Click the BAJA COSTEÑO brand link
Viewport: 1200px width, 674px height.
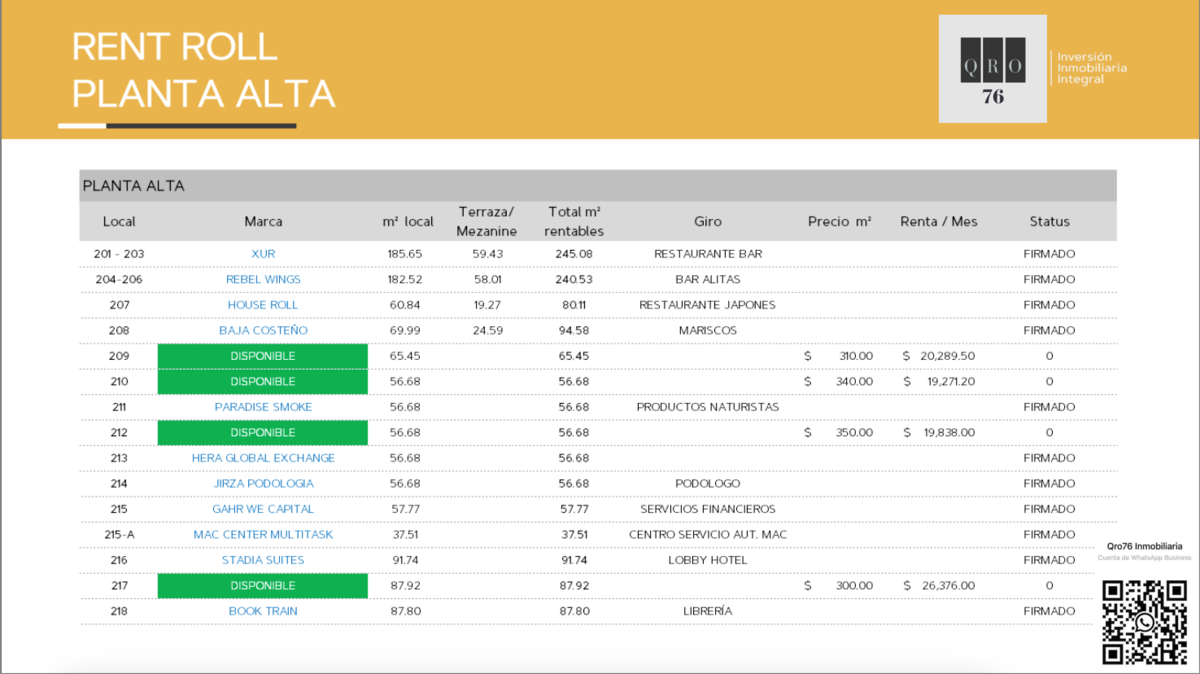263,331
